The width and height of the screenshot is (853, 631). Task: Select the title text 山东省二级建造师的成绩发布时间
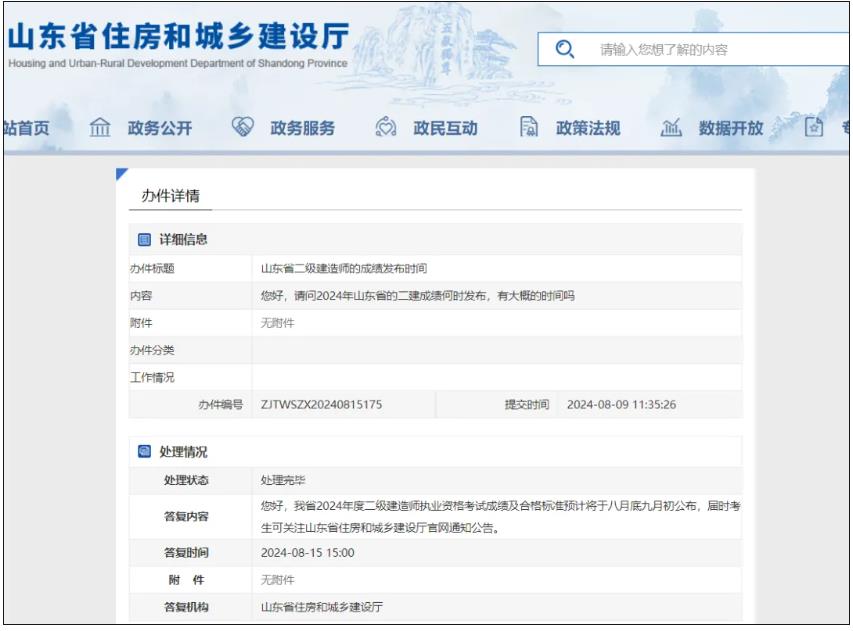(344, 268)
